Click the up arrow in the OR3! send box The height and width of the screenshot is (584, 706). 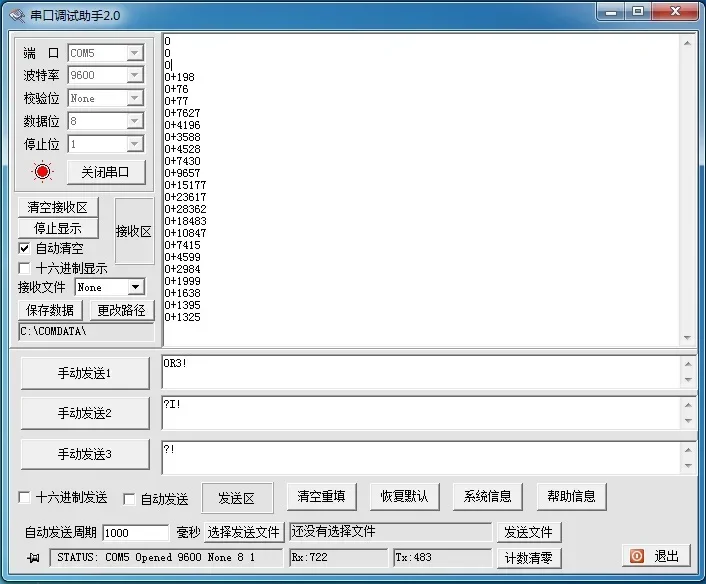688,364
